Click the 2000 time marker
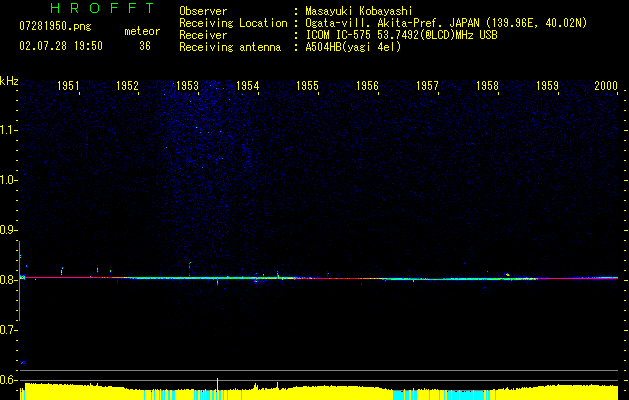This screenshot has height=400, width=629. pyautogui.click(x=606, y=86)
